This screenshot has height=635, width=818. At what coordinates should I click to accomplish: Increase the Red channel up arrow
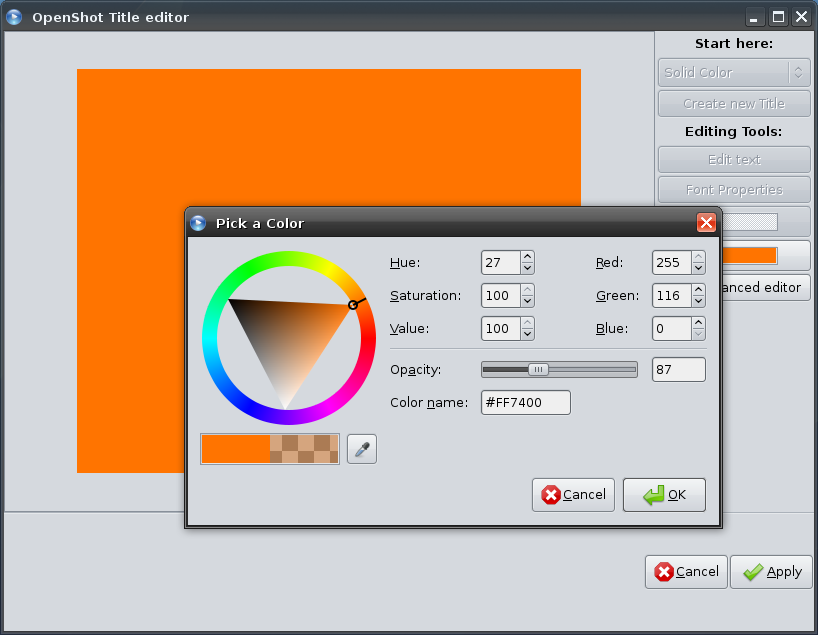pyautogui.click(x=698, y=257)
